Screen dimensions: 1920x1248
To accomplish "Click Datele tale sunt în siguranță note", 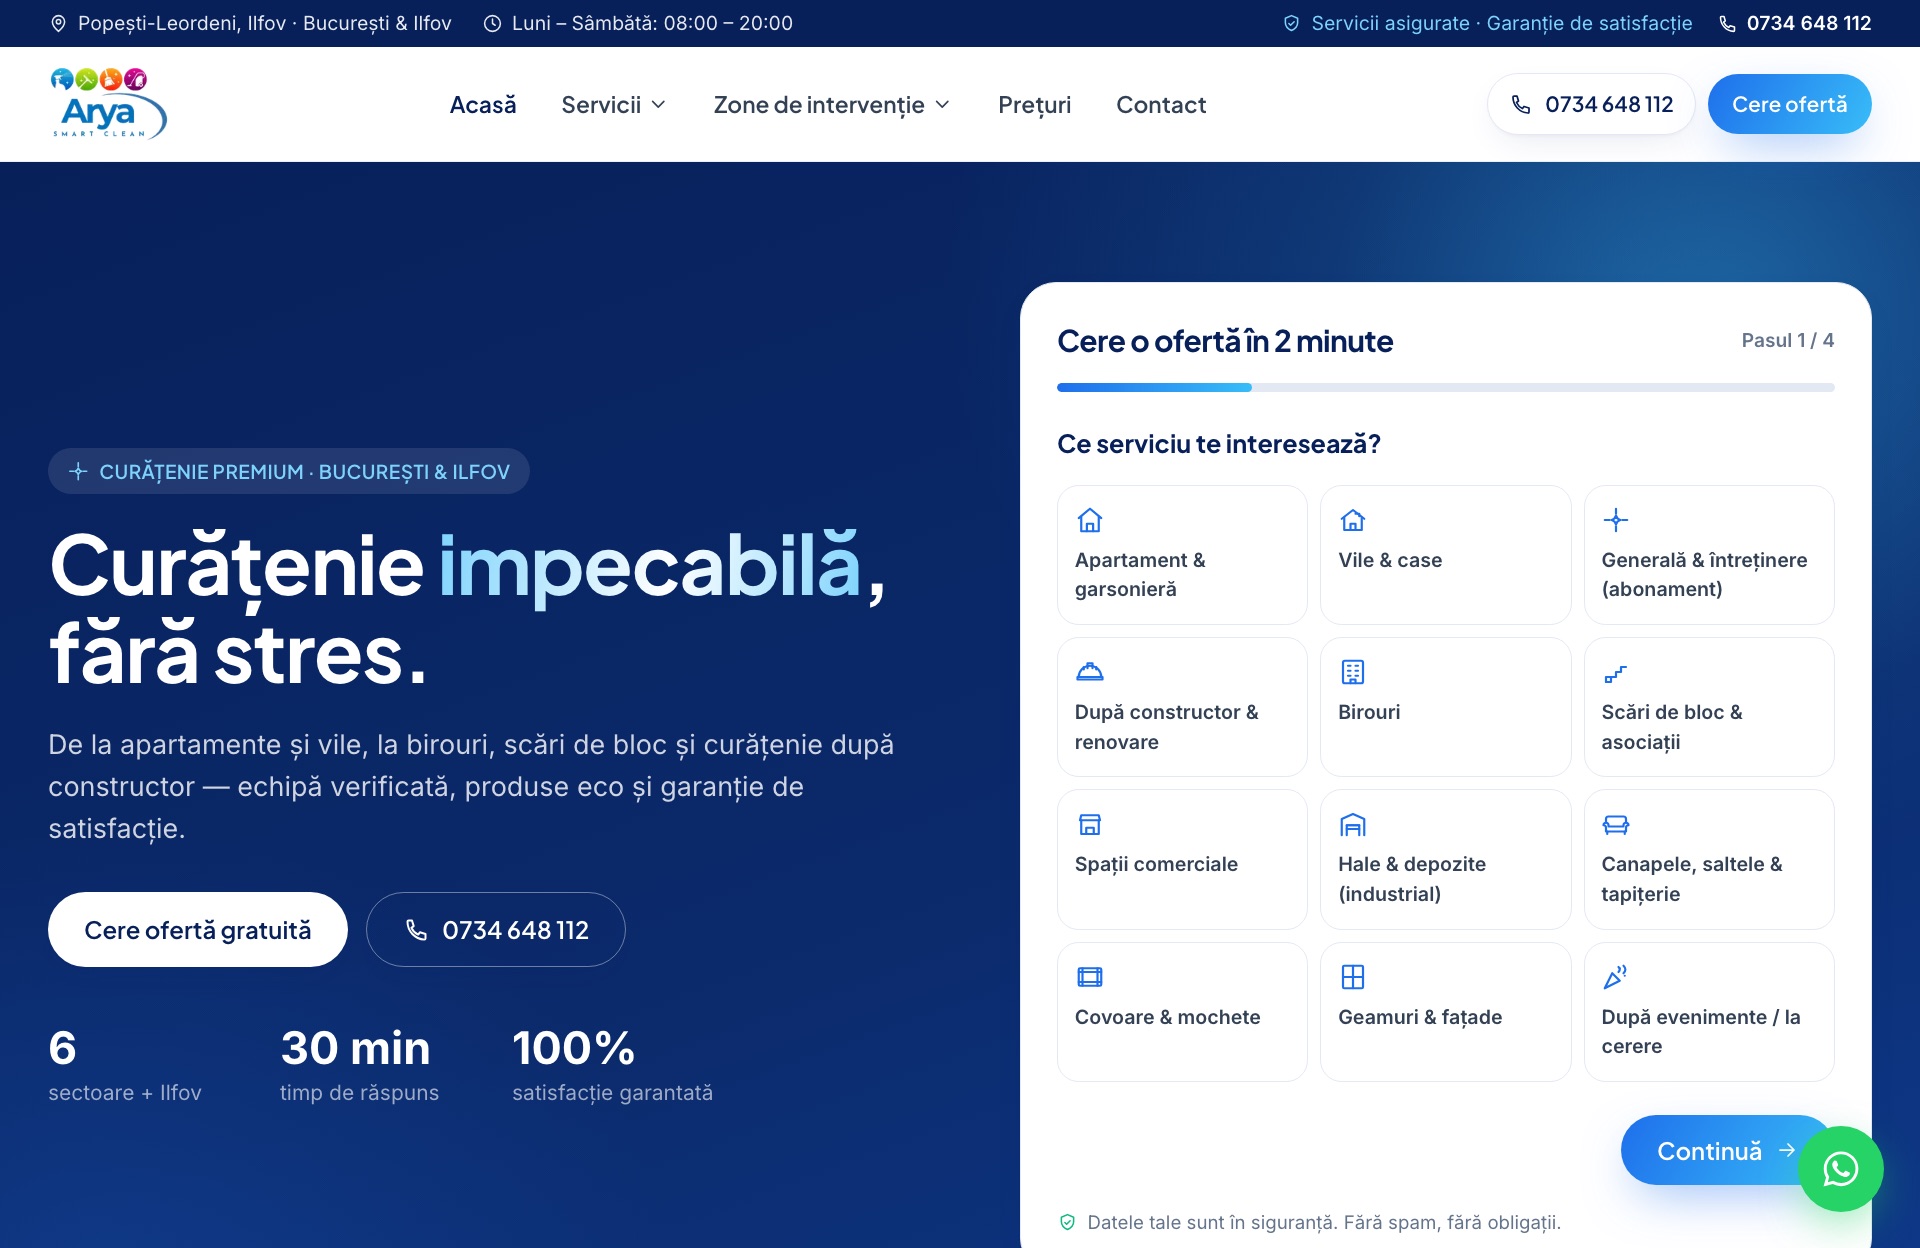I will [x=1323, y=1222].
